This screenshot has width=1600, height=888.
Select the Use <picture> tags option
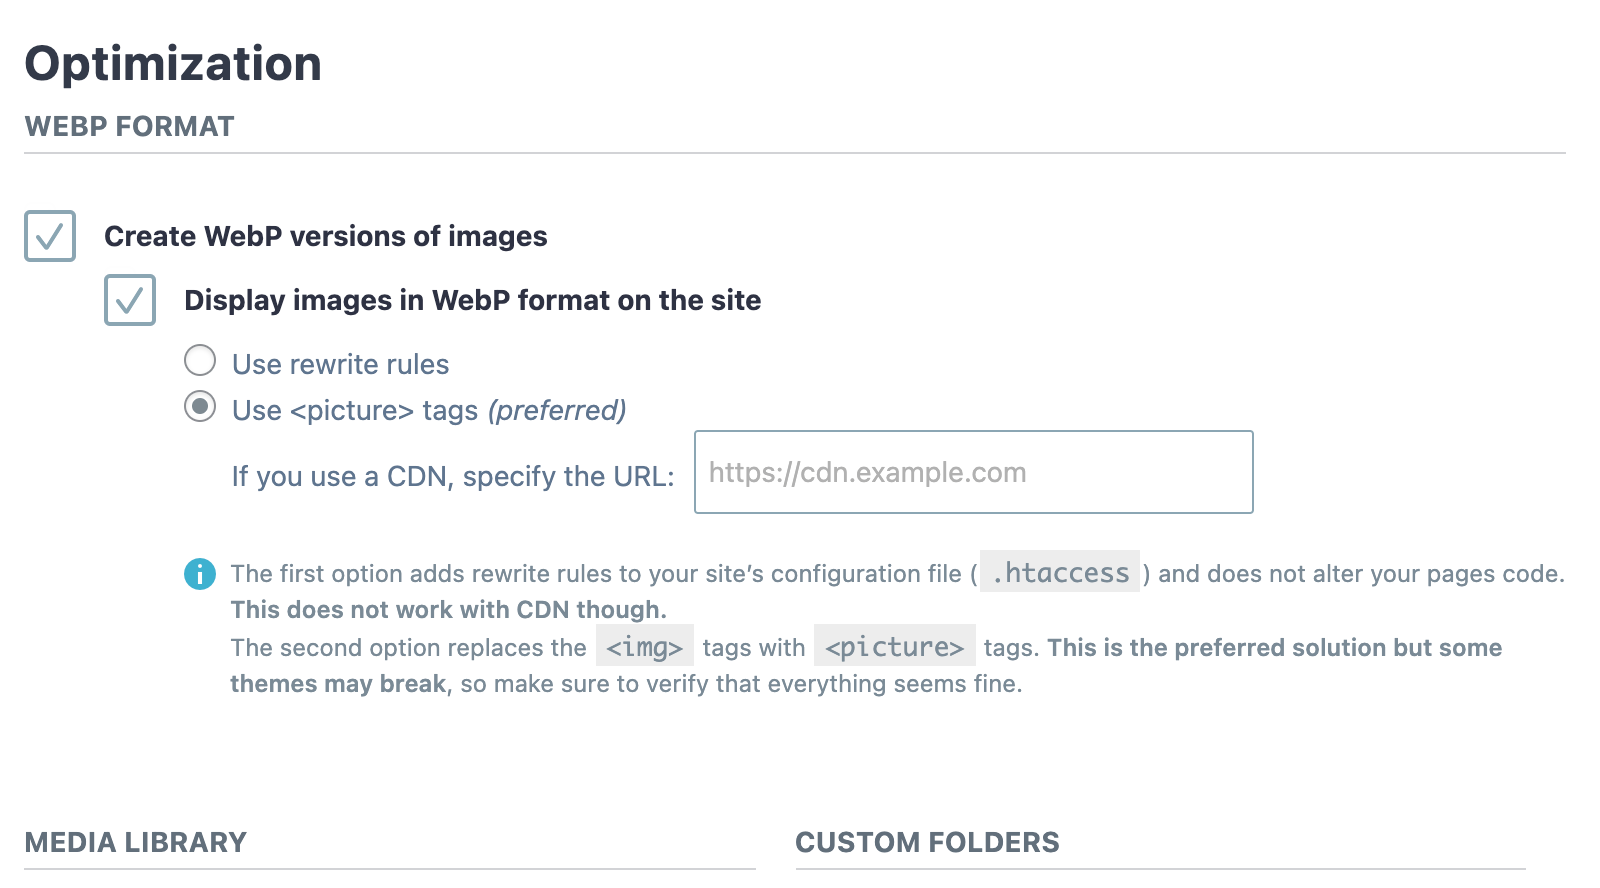tap(202, 408)
